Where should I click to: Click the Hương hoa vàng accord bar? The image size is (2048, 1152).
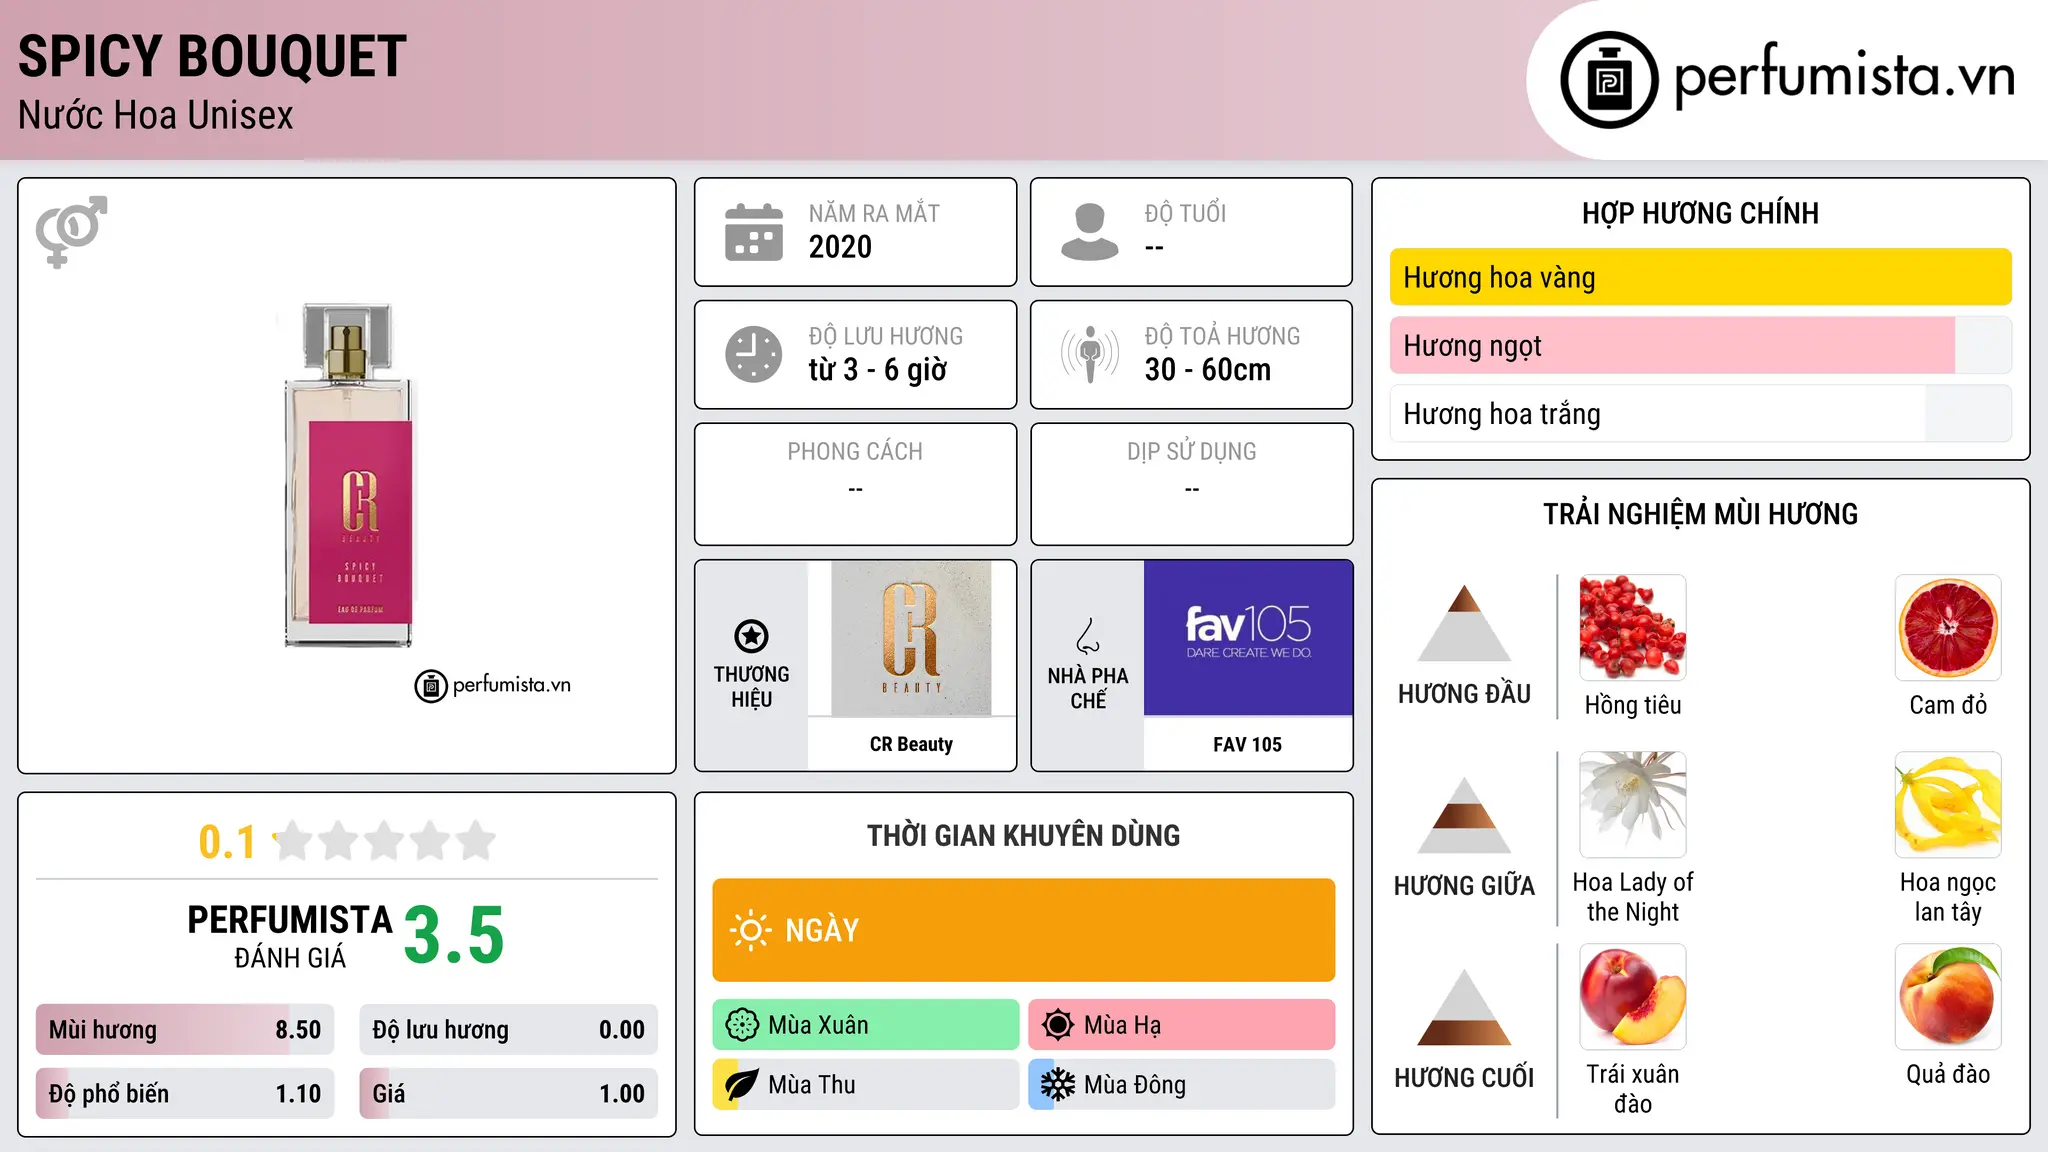[x=1700, y=277]
